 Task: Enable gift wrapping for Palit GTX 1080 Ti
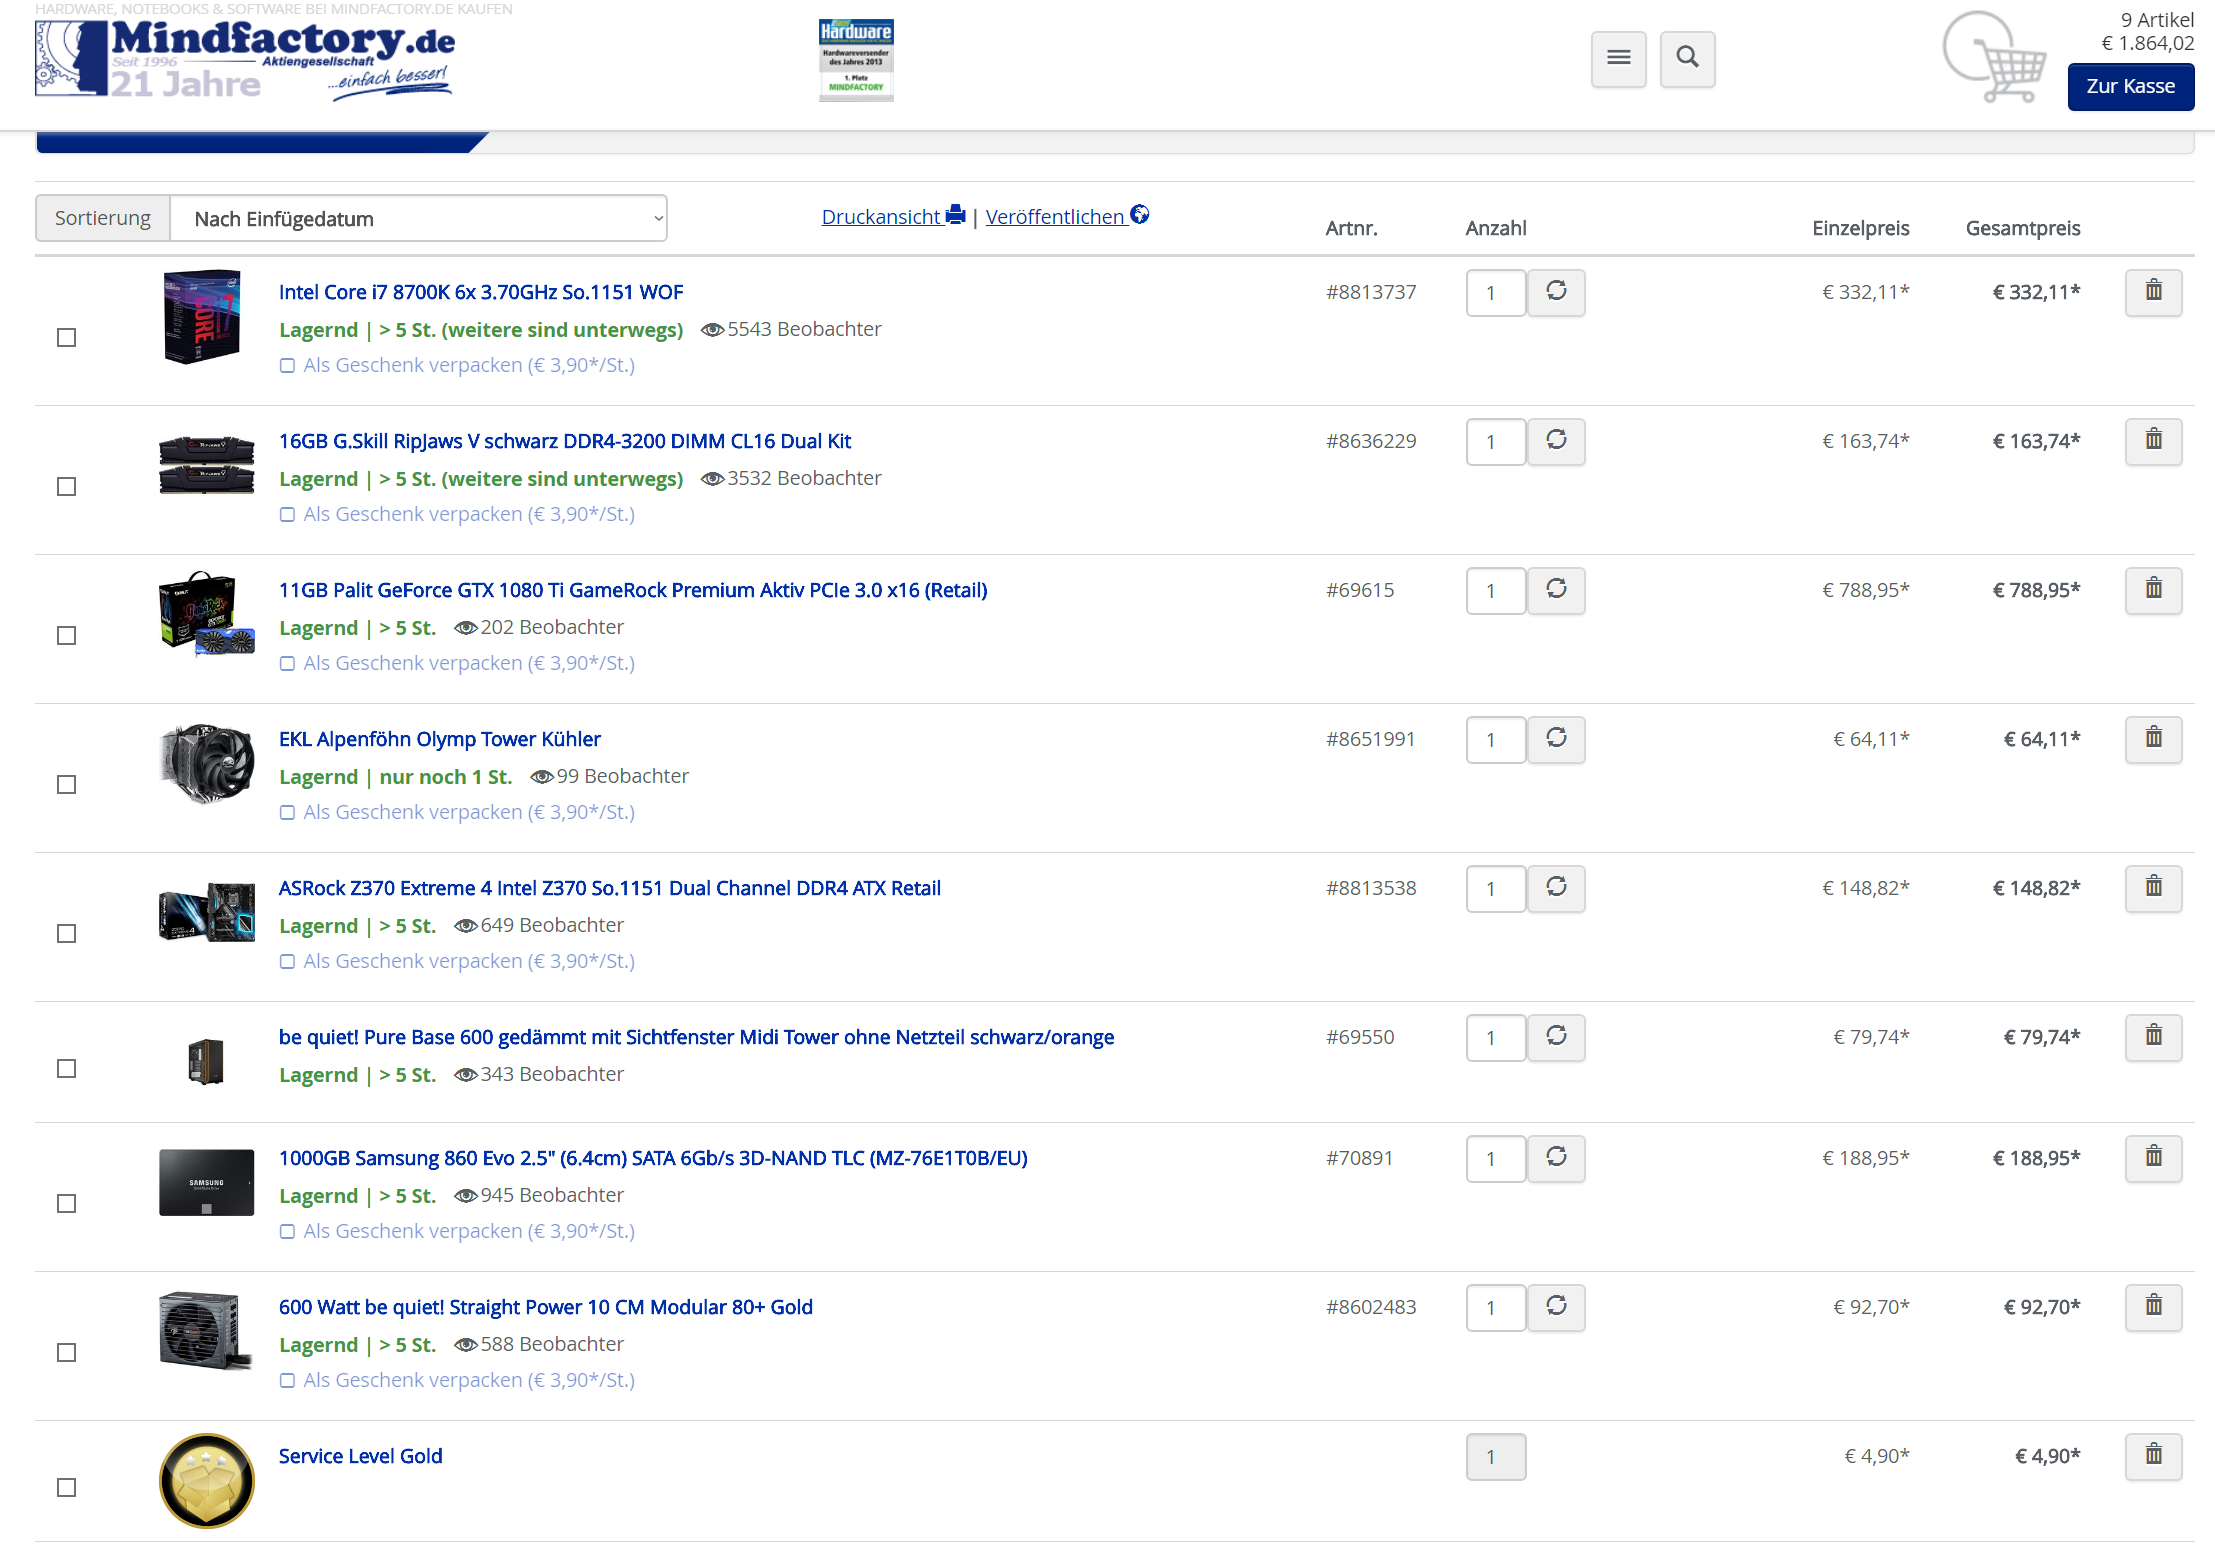tap(287, 664)
